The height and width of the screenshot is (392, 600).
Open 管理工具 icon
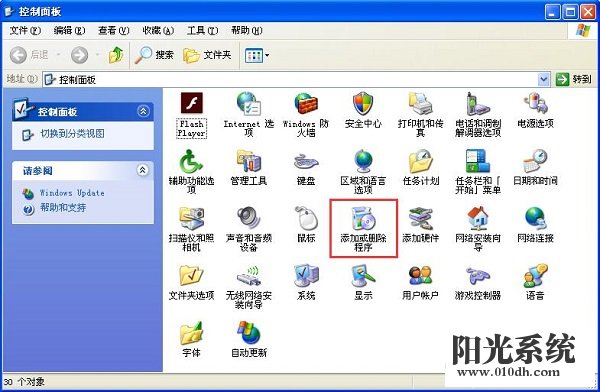coord(249,161)
